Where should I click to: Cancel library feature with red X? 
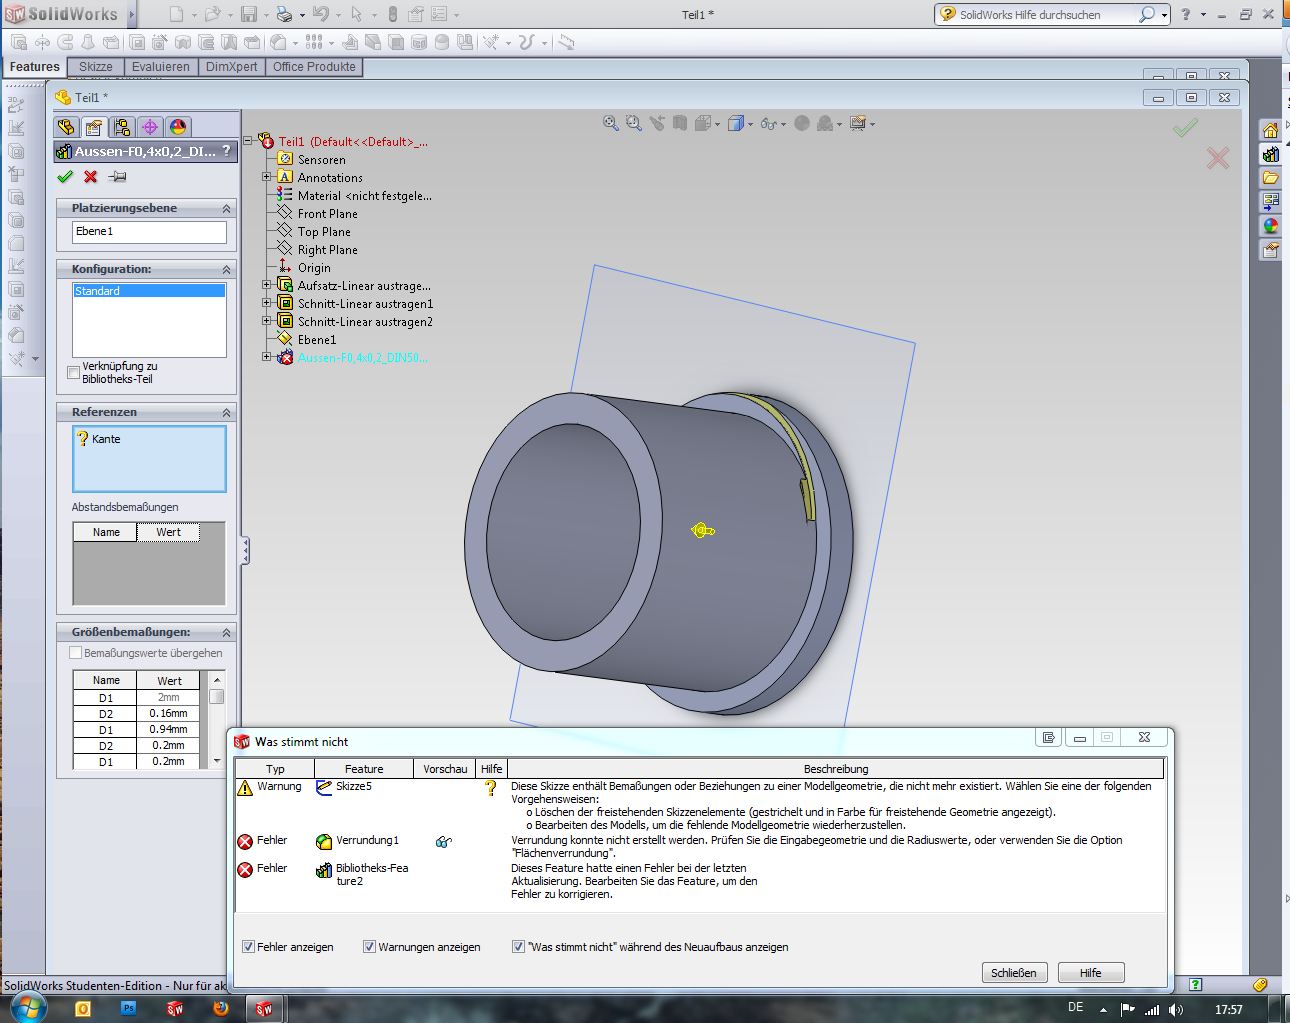(x=91, y=177)
